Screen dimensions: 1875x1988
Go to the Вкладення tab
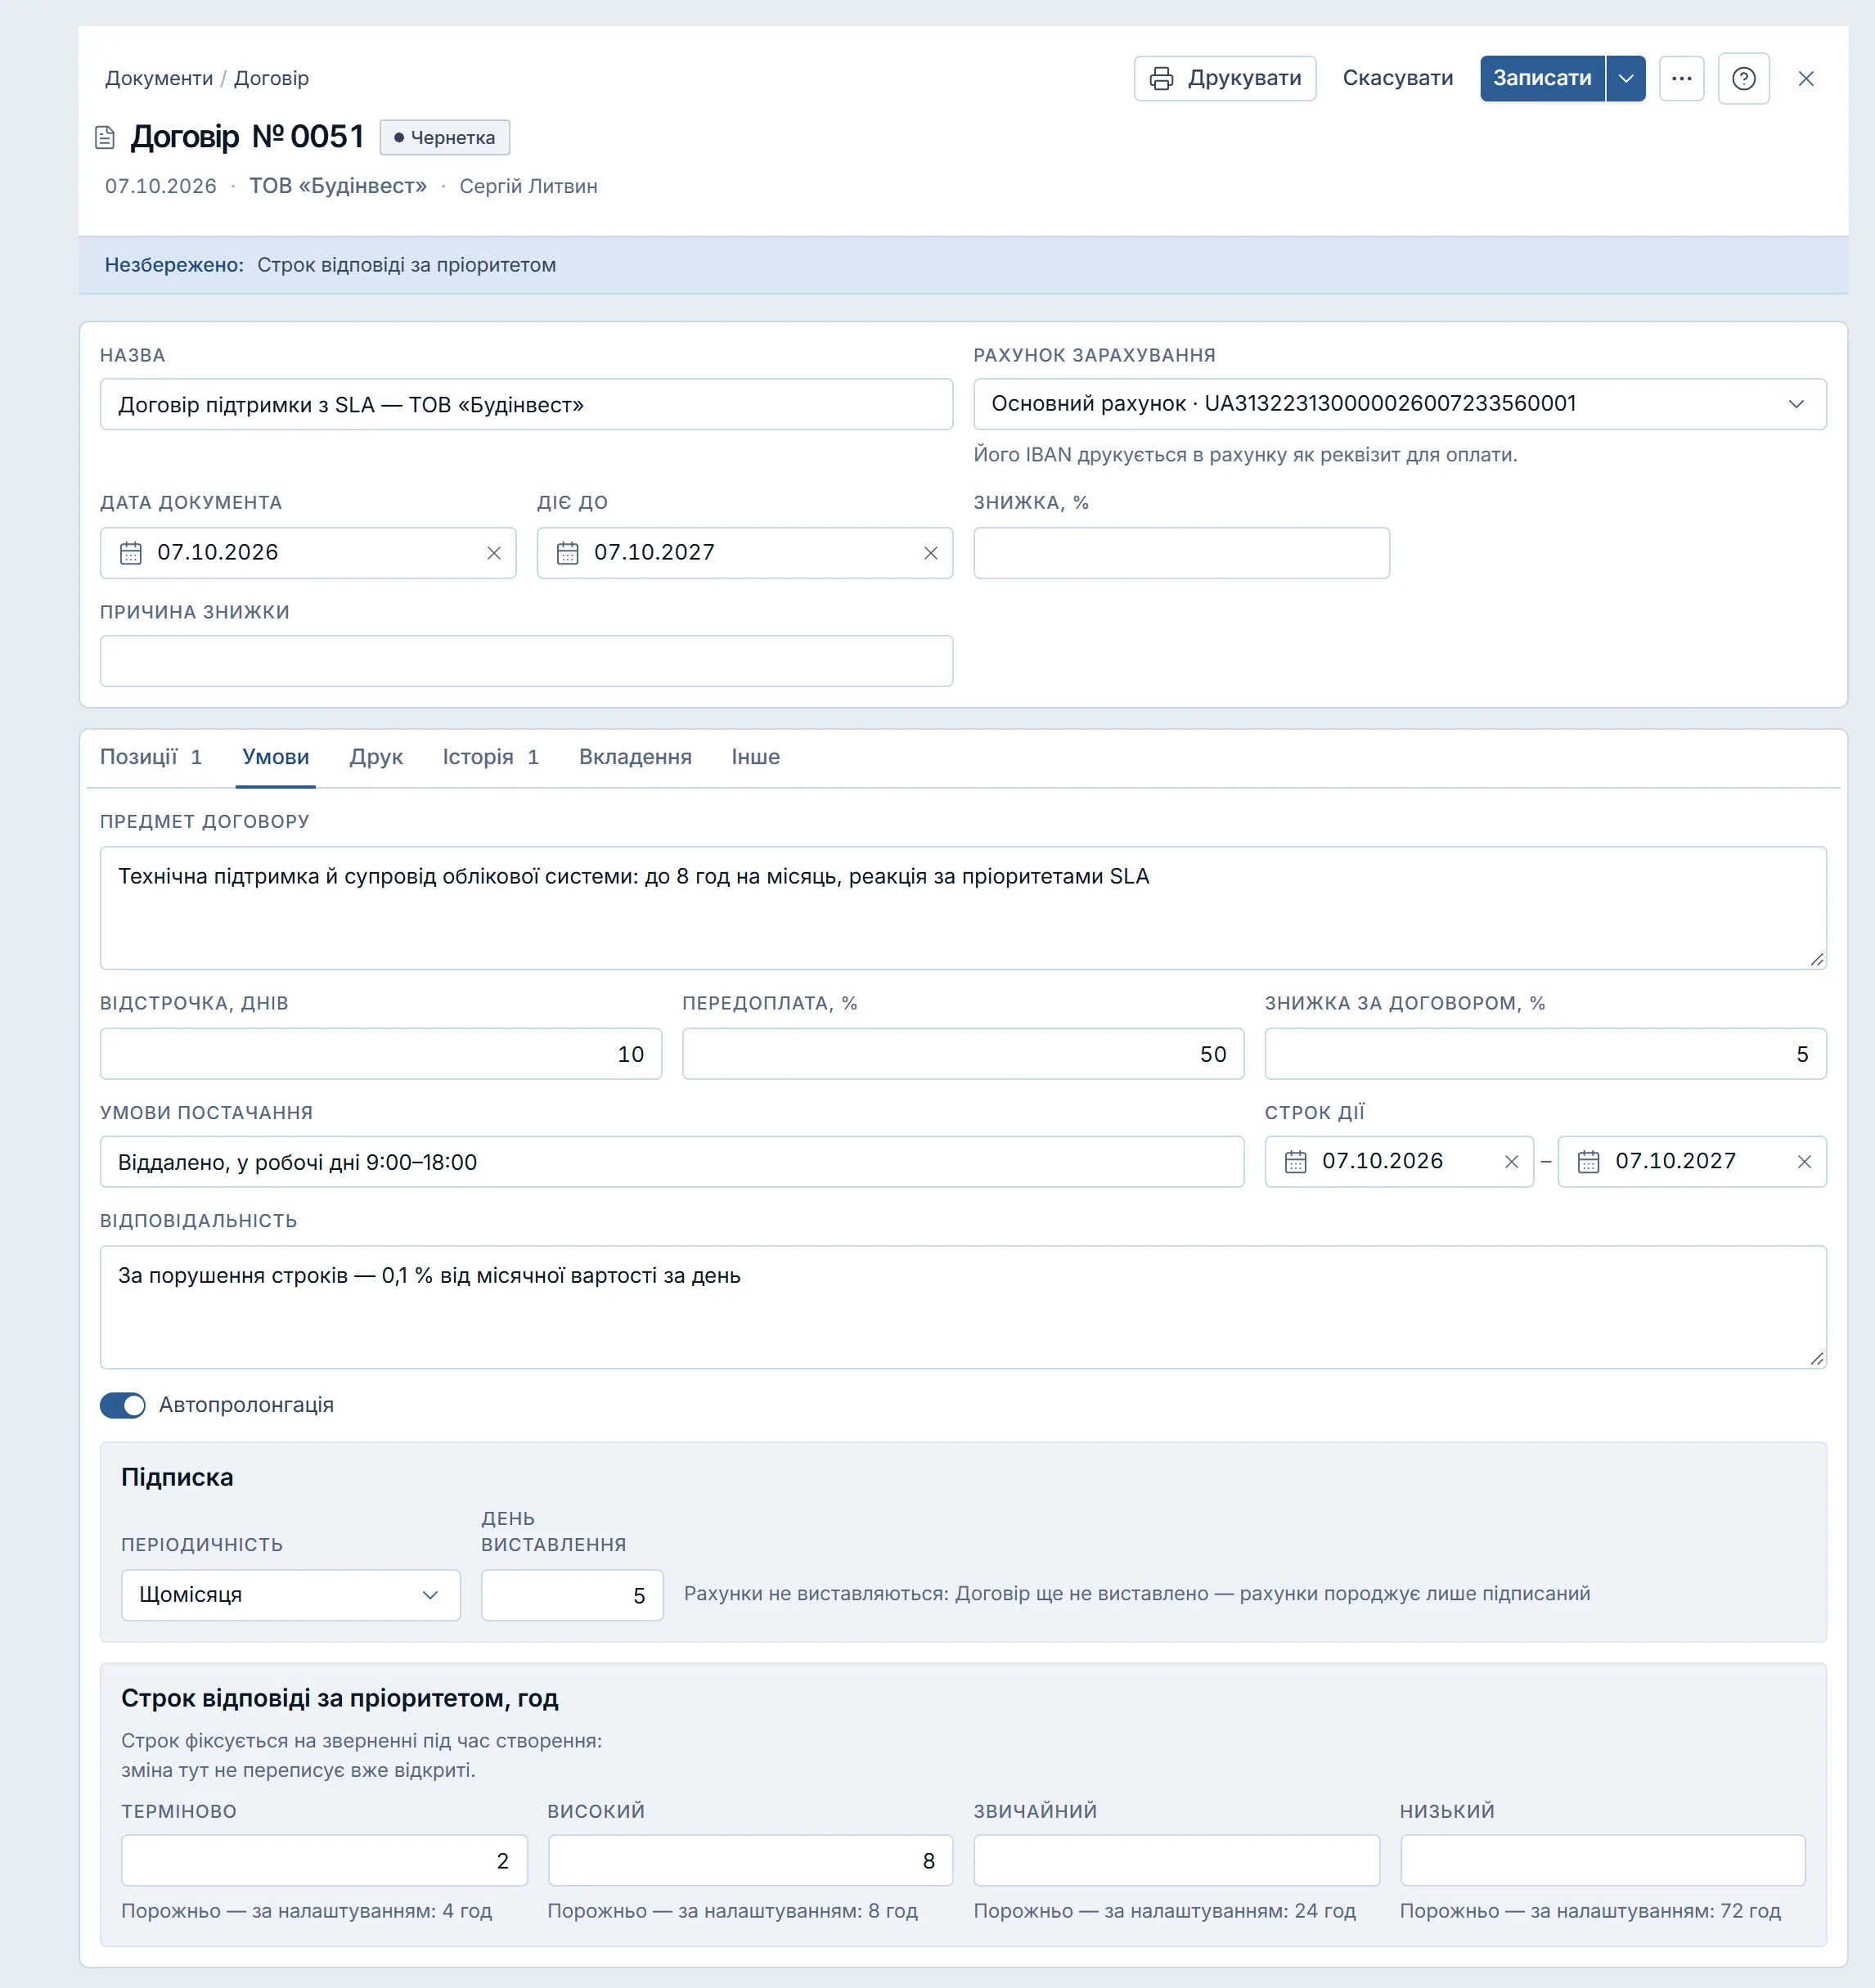click(635, 757)
